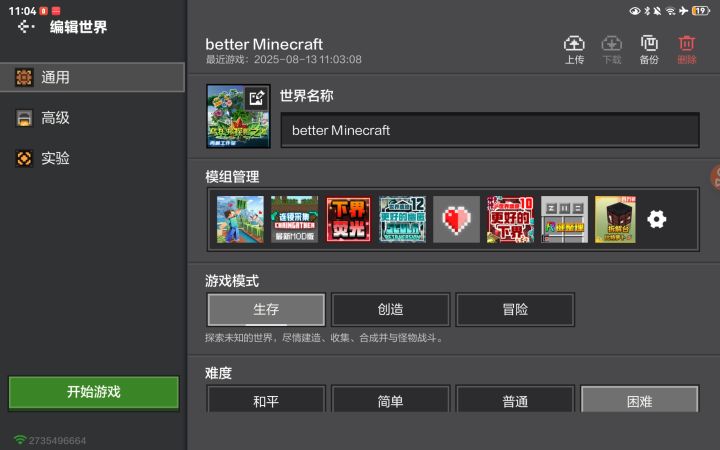720x450 pixels.
Task: Switch to the 通用 general tab
Action: click(92, 77)
